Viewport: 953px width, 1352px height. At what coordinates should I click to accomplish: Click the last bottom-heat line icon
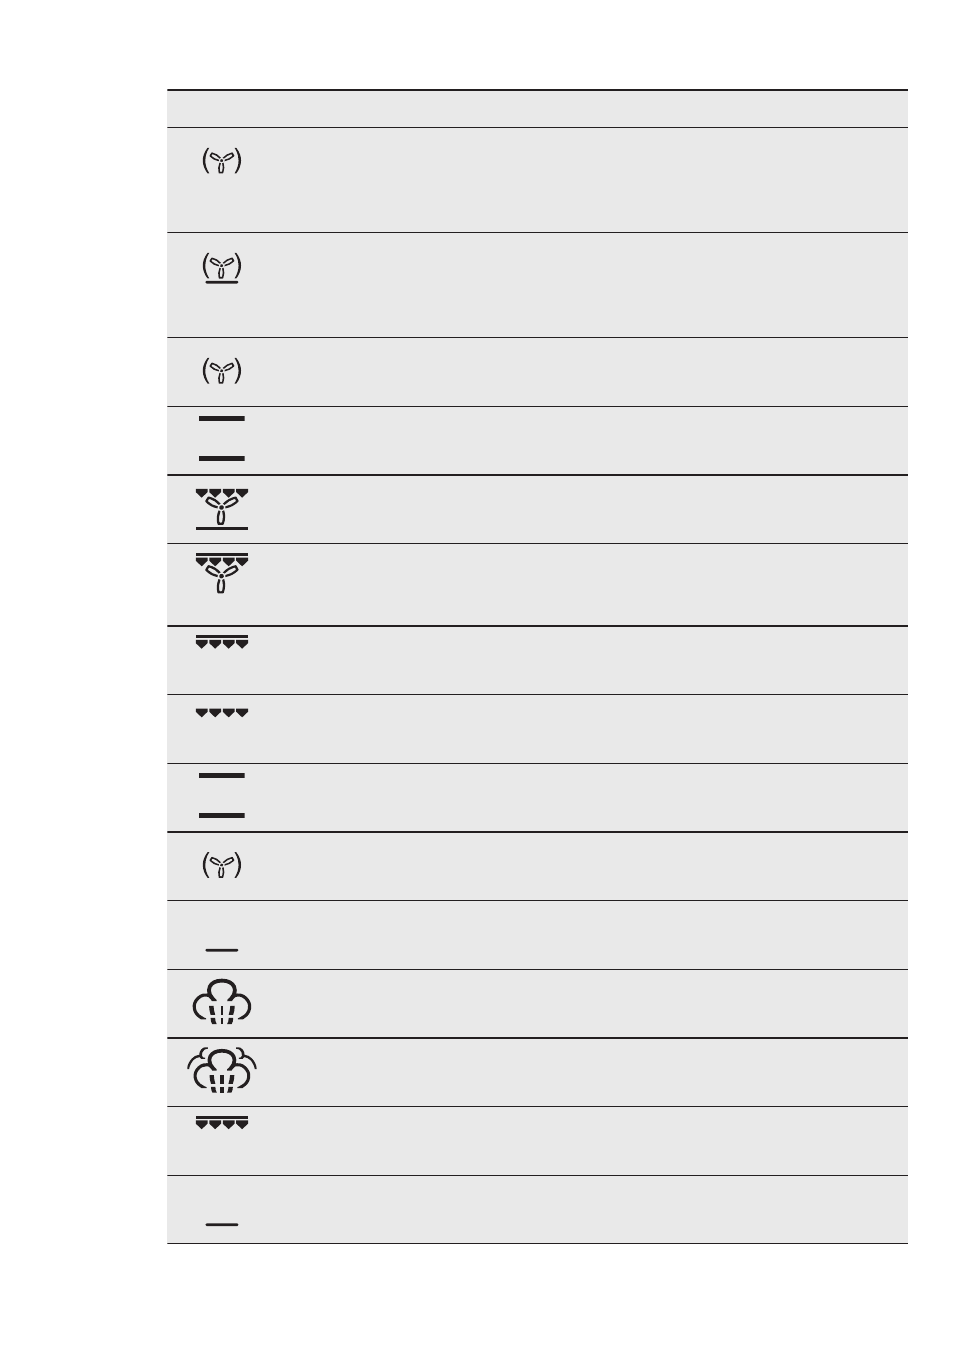click(222, 1223)
